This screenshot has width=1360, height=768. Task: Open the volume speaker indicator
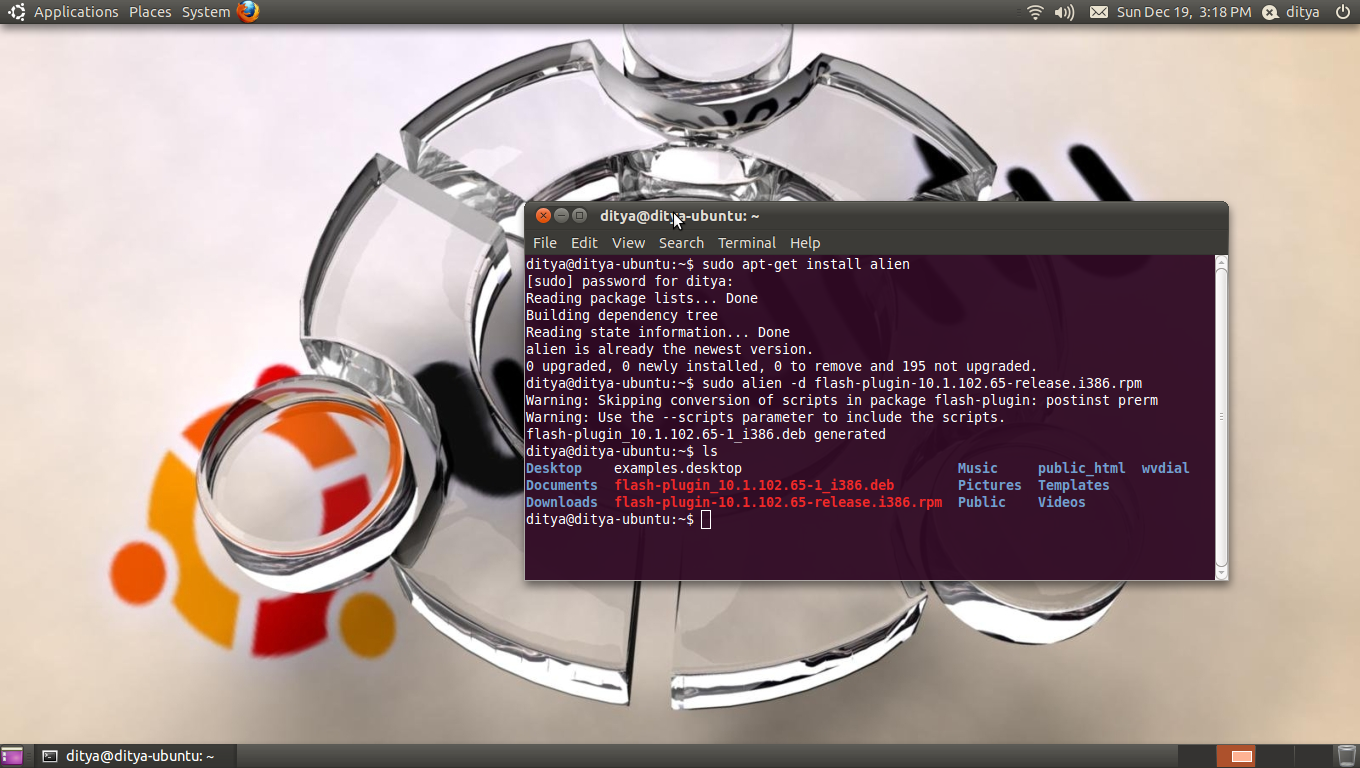[1064, 12]
